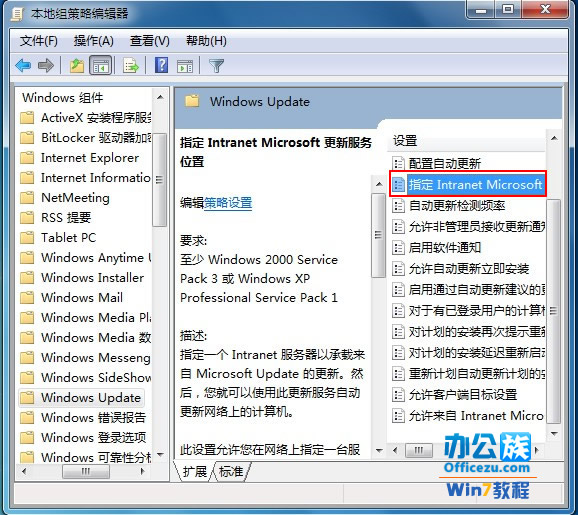The width and height of the screenshot is (578, 515).
Task: Open the 帮助(H) menu
Action: coord(206,41)
